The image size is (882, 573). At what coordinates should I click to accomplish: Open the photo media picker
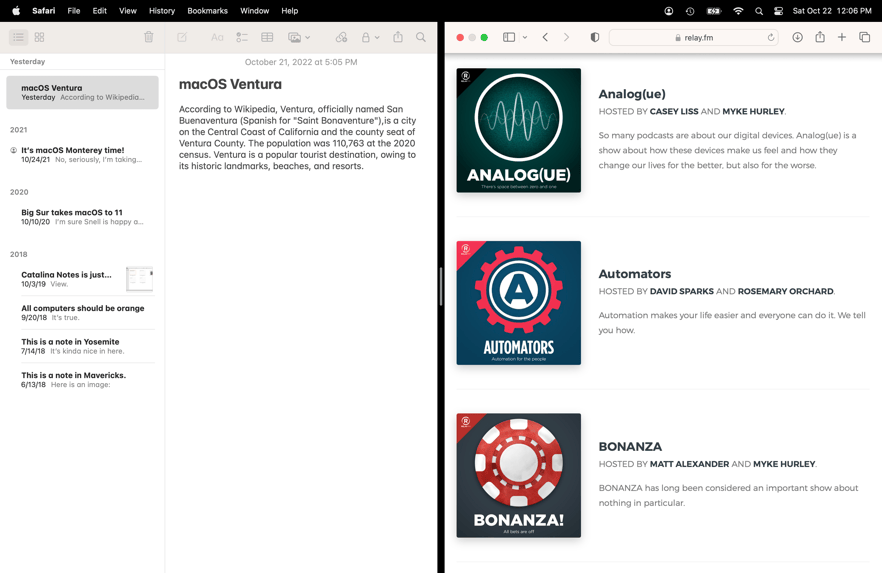point(294,37)
